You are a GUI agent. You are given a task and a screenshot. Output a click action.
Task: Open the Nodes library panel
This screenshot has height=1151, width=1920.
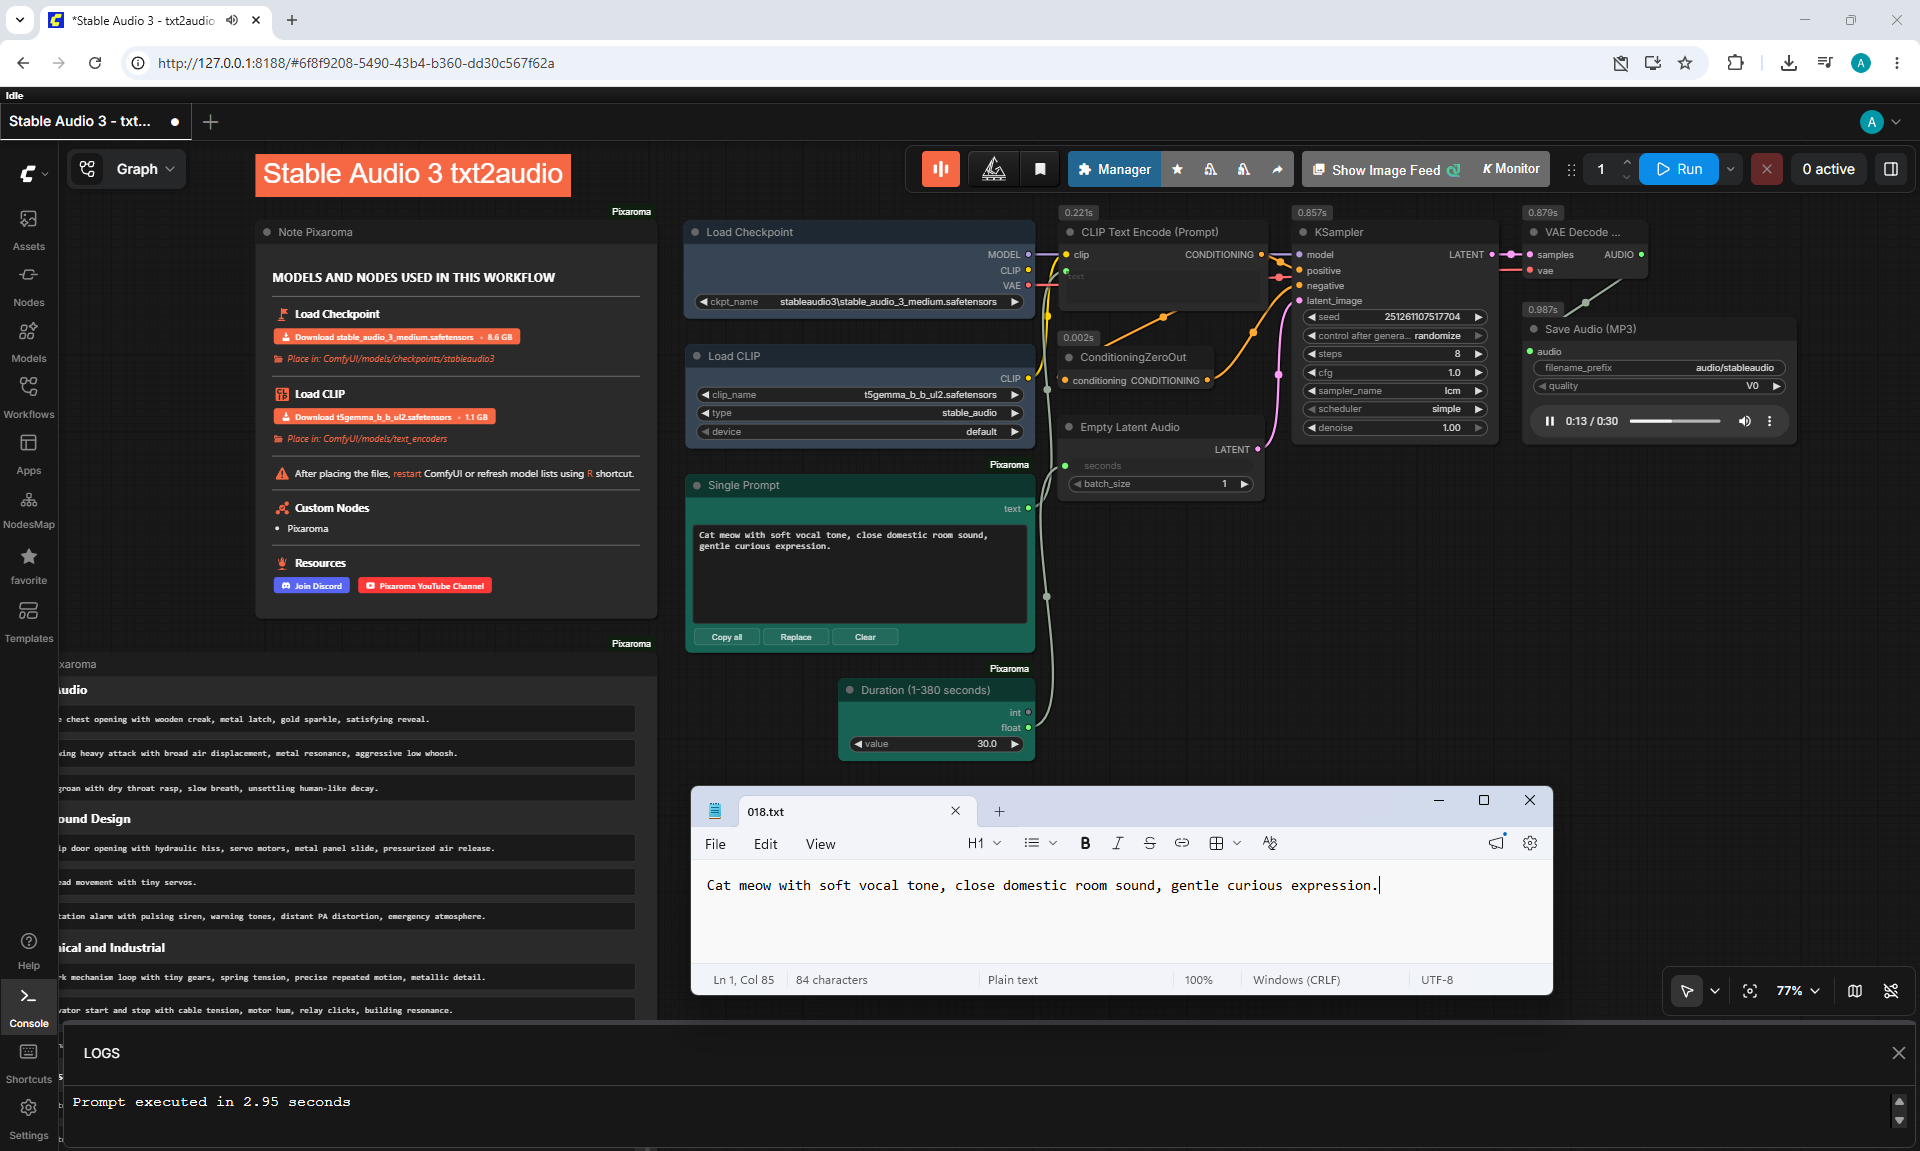28,286
